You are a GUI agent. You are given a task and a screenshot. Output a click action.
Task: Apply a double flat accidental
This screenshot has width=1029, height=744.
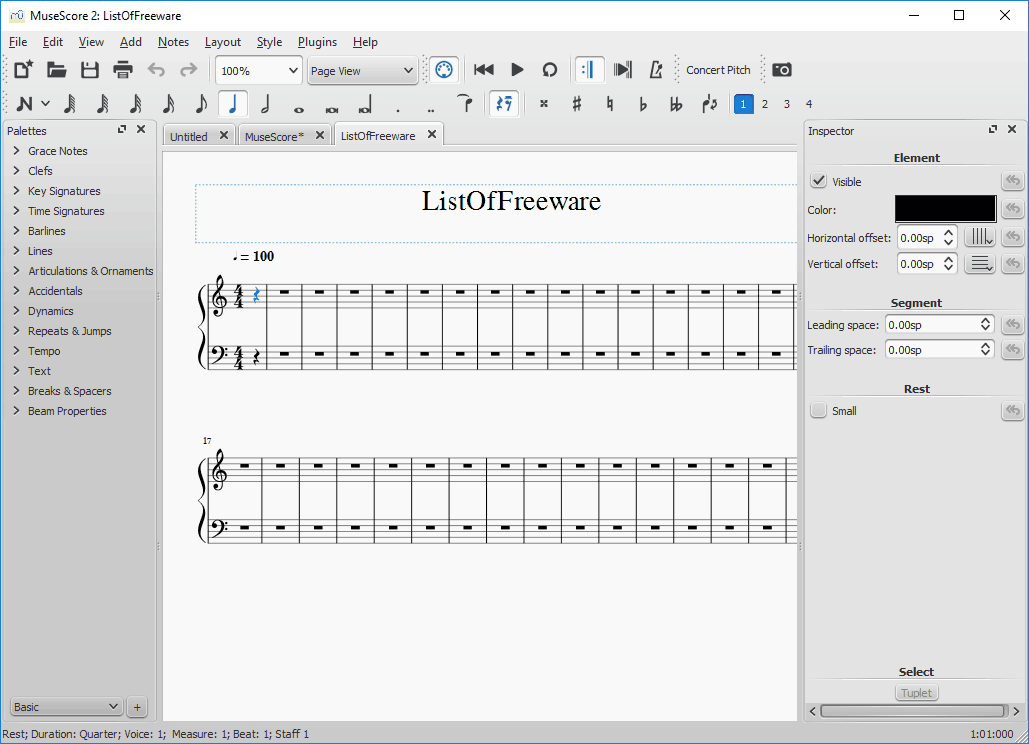tap(676, 104)
